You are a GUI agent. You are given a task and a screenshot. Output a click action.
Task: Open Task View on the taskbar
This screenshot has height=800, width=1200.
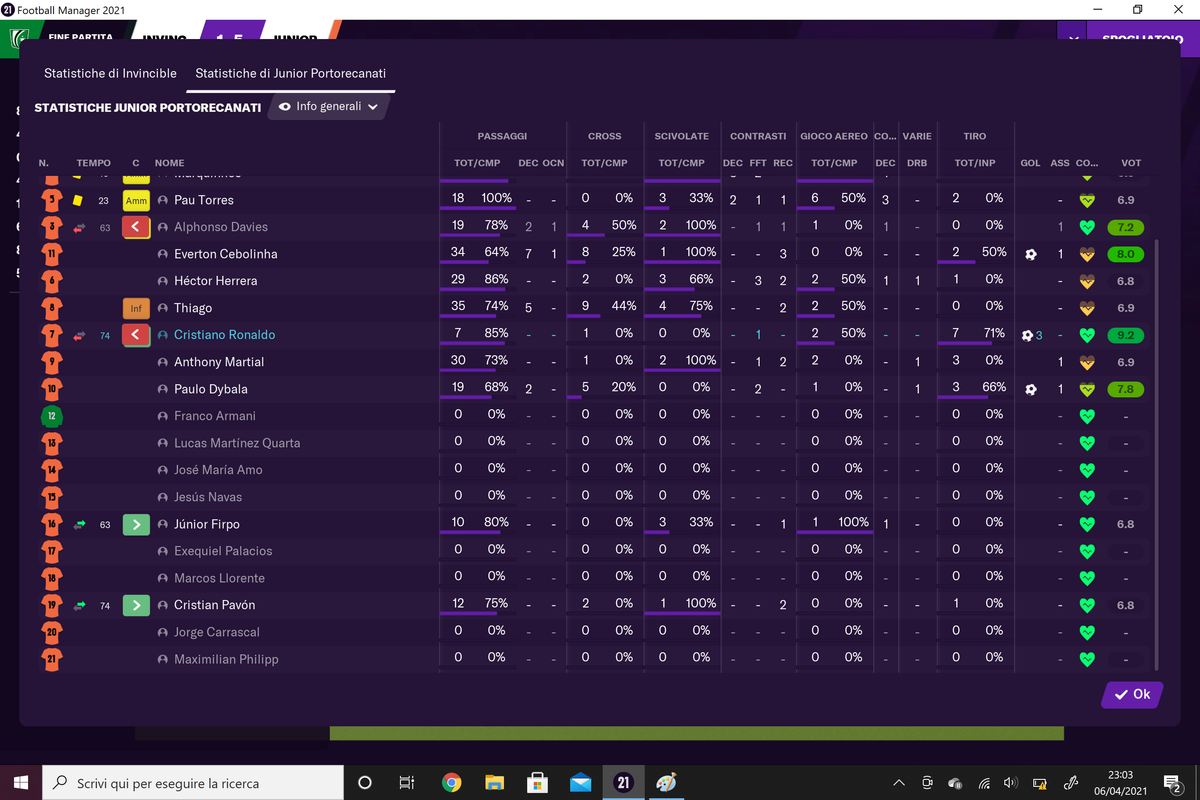tap(406, 783)
